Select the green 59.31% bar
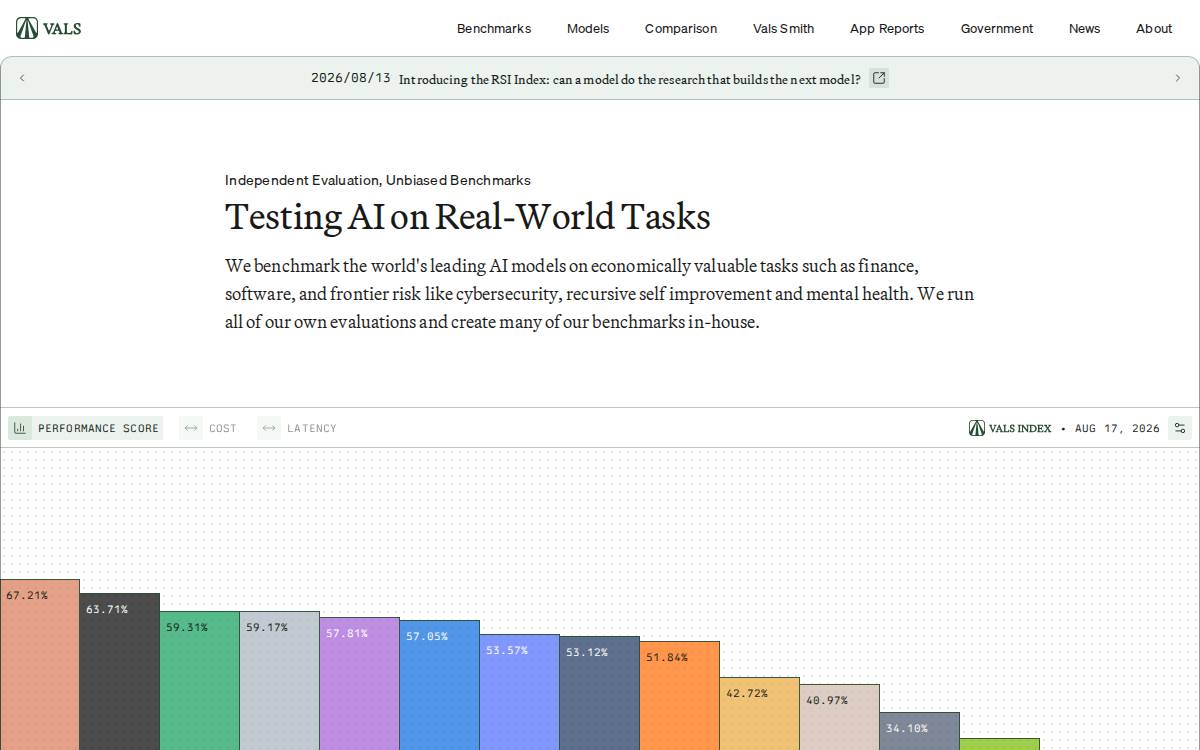The height and width of the screenshot is (750, 1200). coord(200,680)
